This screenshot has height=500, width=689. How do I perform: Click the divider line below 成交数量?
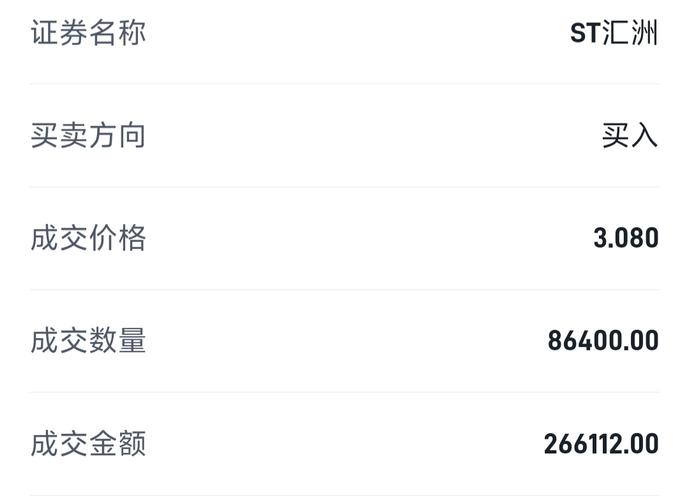344,393
